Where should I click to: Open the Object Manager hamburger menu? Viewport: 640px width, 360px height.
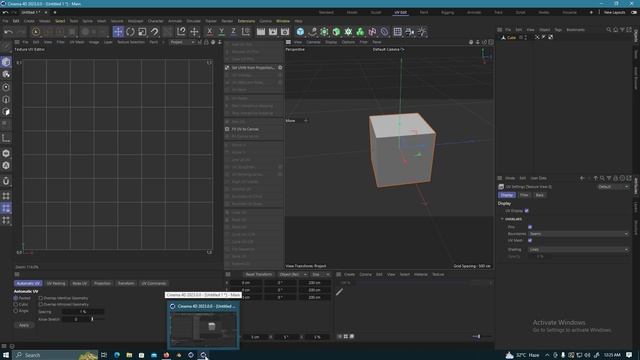click(500, 30)
